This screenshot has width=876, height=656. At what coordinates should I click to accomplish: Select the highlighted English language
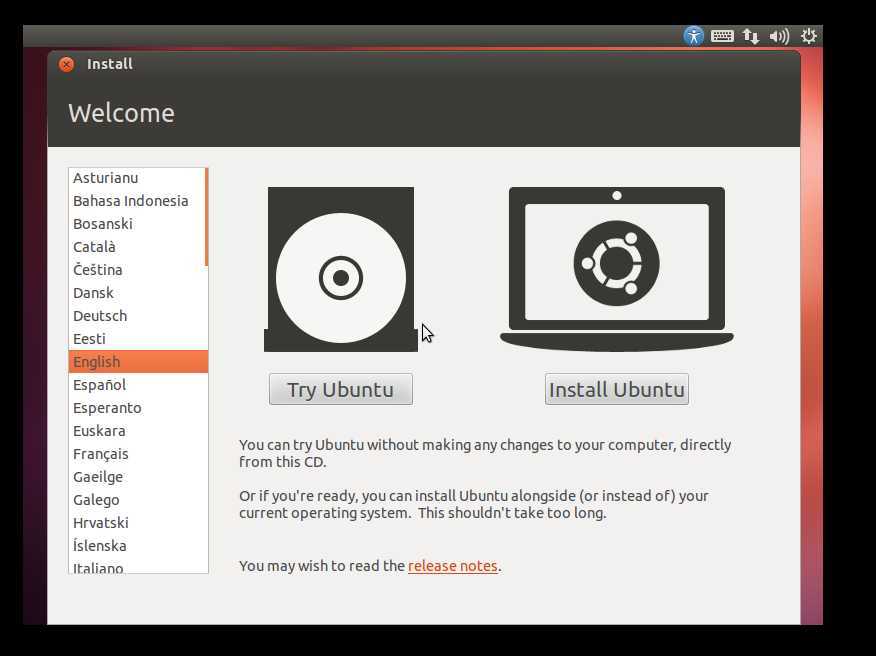pyautogui.click(x=138, y=362)
